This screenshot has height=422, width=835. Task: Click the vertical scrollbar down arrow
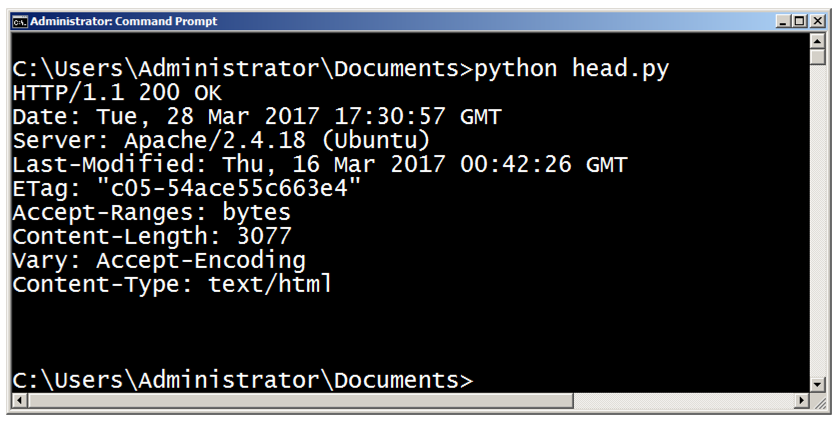pos(817,384)
